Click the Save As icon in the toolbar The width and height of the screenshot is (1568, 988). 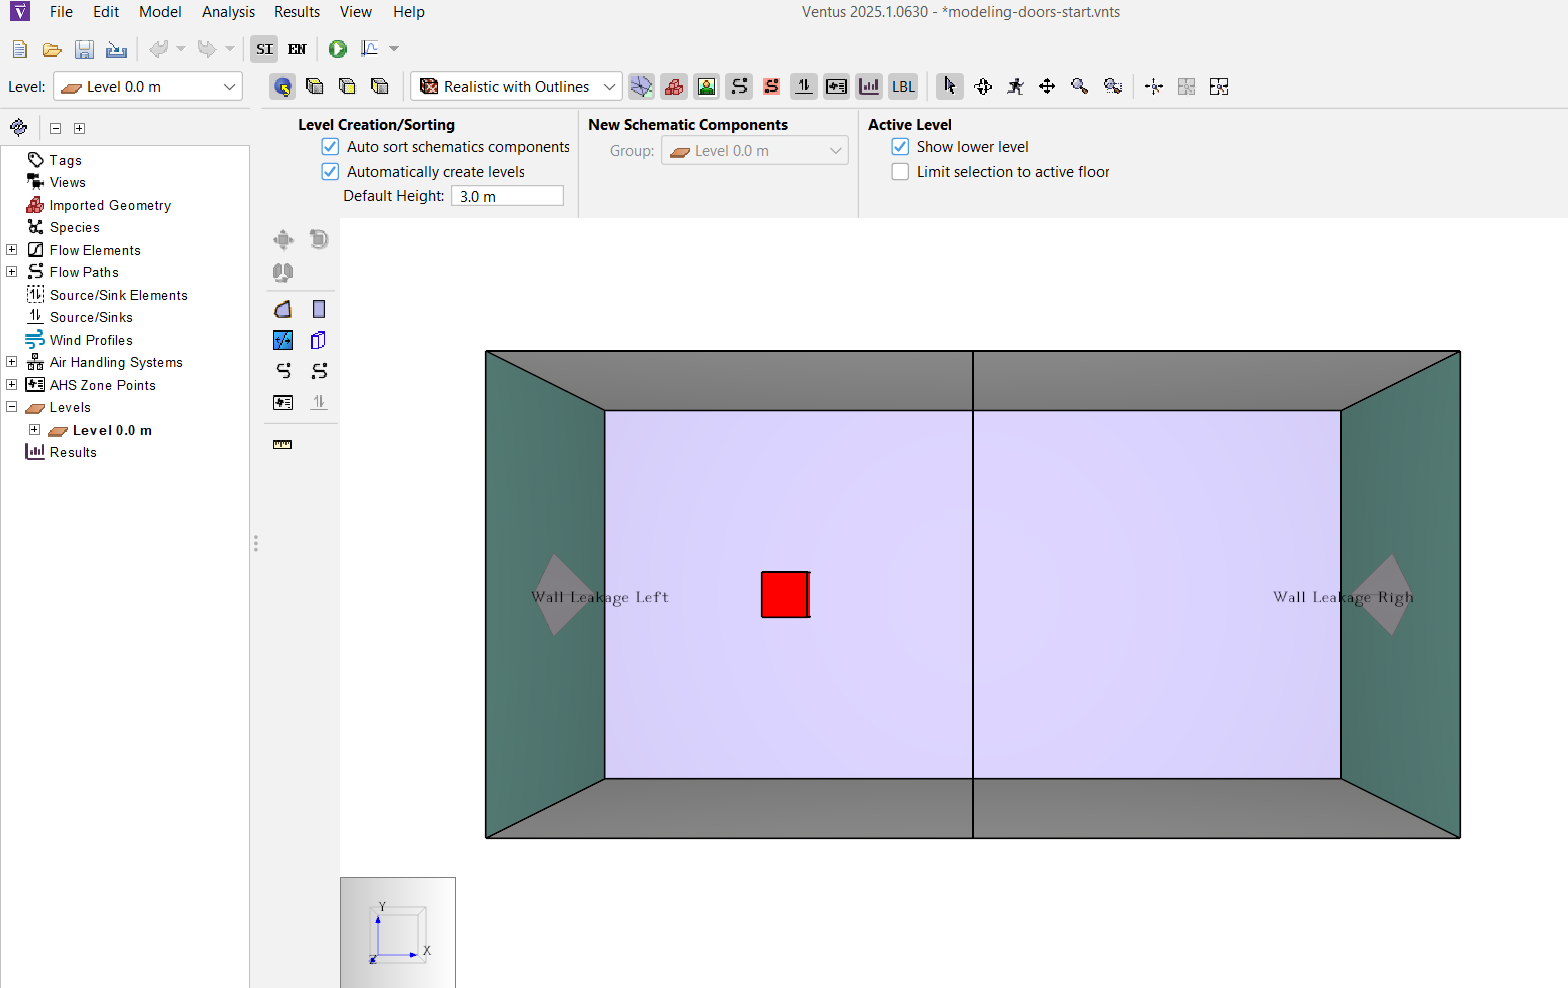[116, 49]
